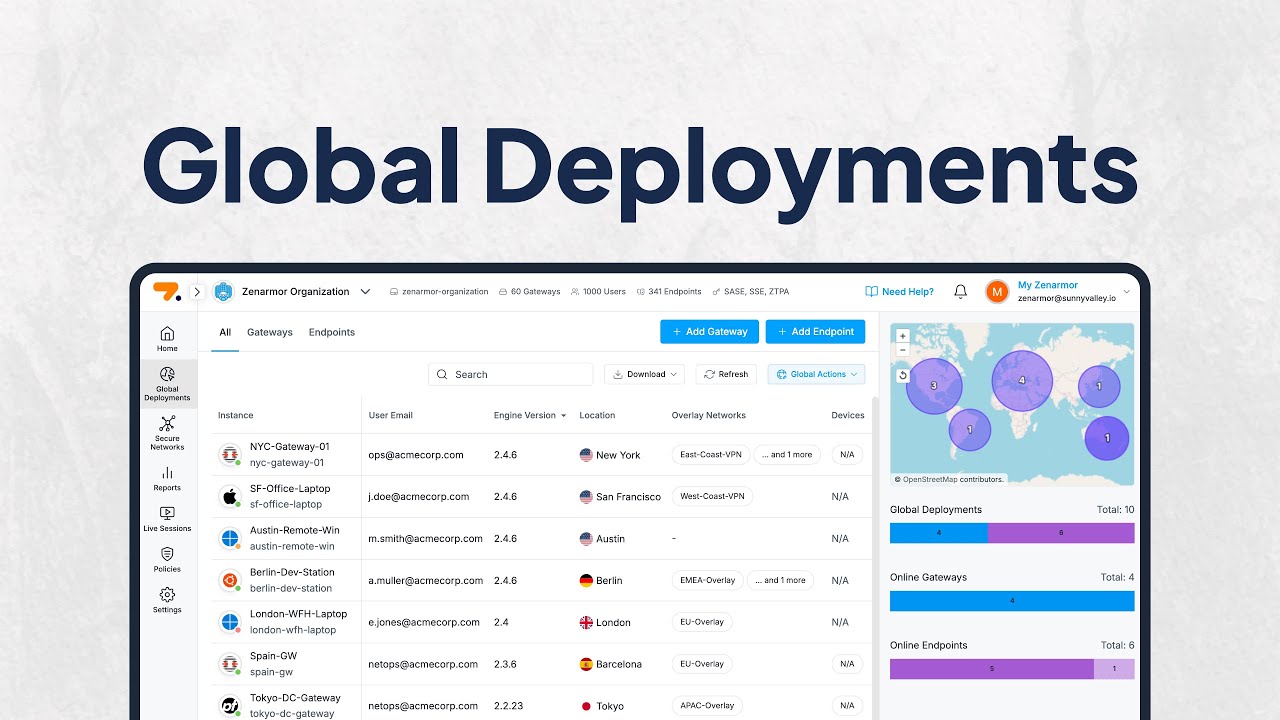This screenshot has height=720, width=1280.
Task: Expand '... and 1 more' in New York row
Action: [787, 454]
